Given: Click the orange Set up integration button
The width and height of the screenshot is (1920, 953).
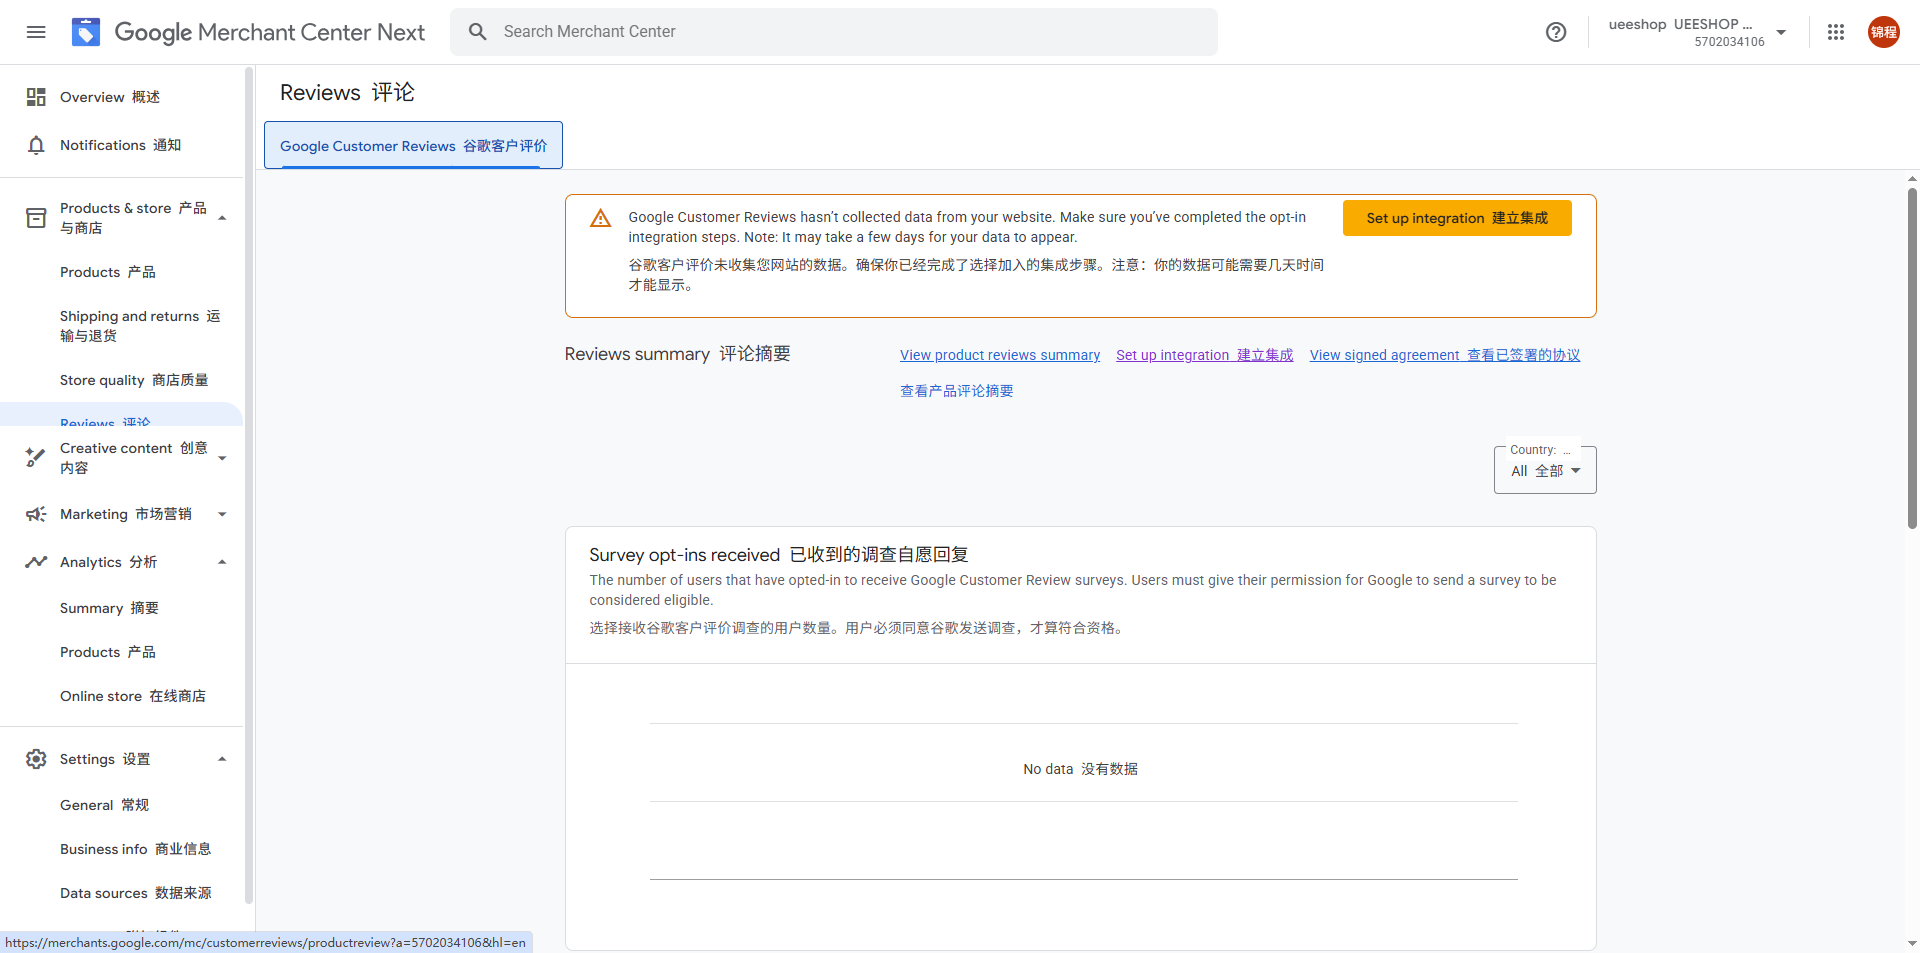Looking at the screenshot, I should pyautogui.click(x=1456, y=218).
